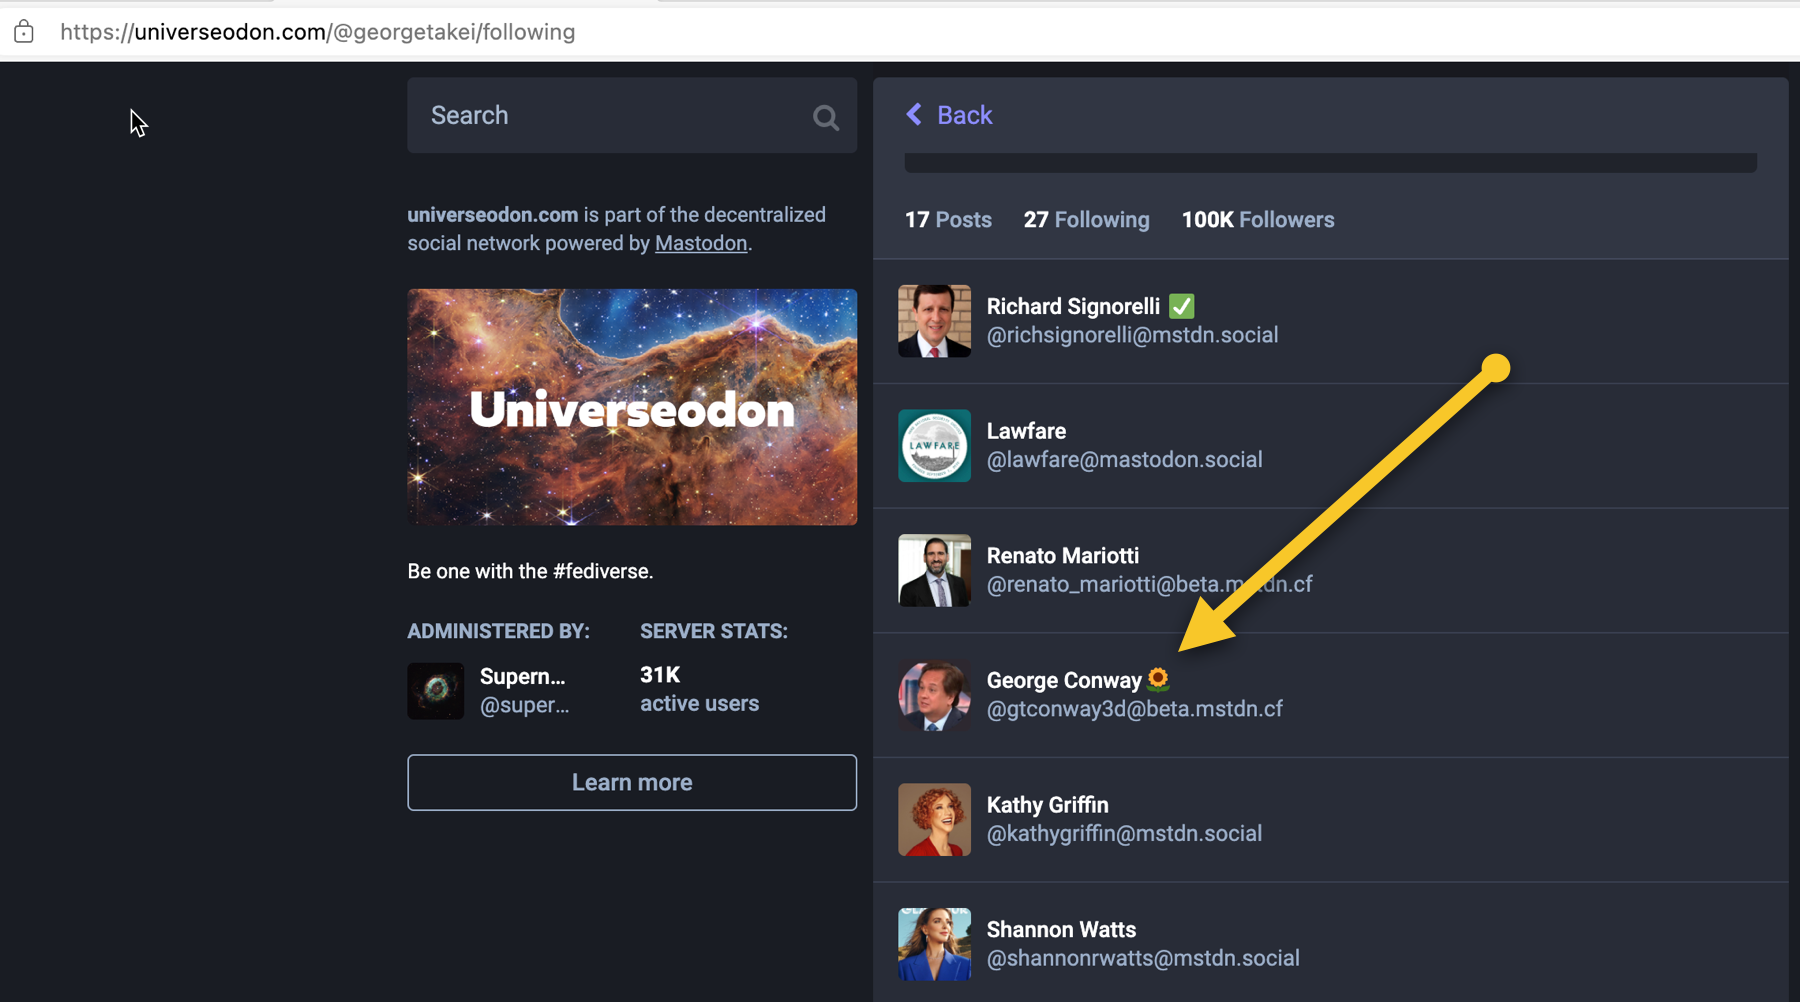The height and width of the screenshot is (1002, 1800).
Task: Open the Lawfare avatar logo
Action: (x=934, y=446)
